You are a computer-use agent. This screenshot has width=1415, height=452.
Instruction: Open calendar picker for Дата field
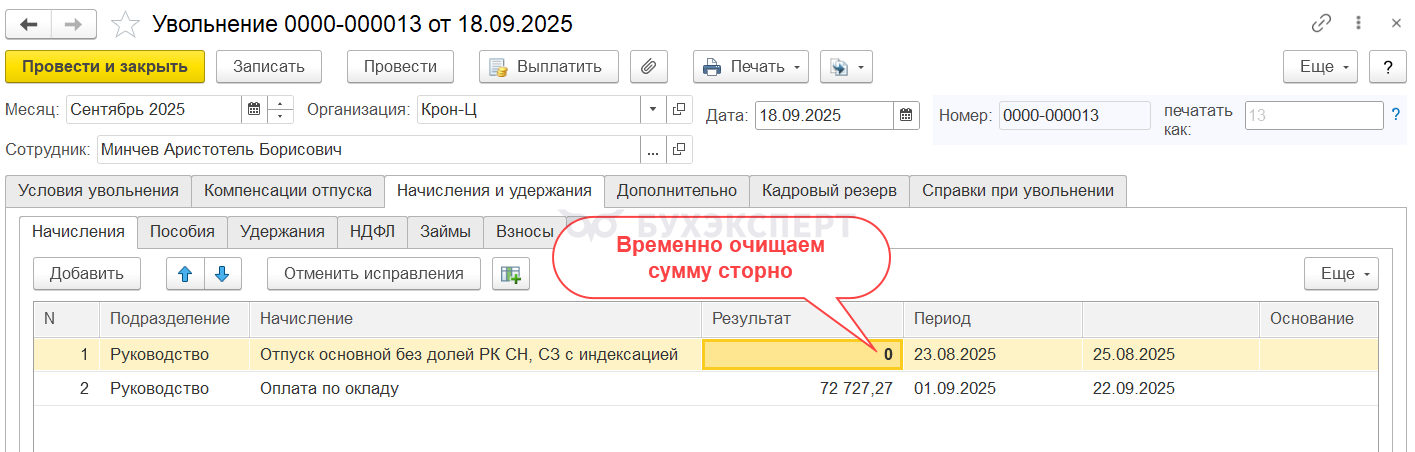pyautogui.click(x=906, y=115)
